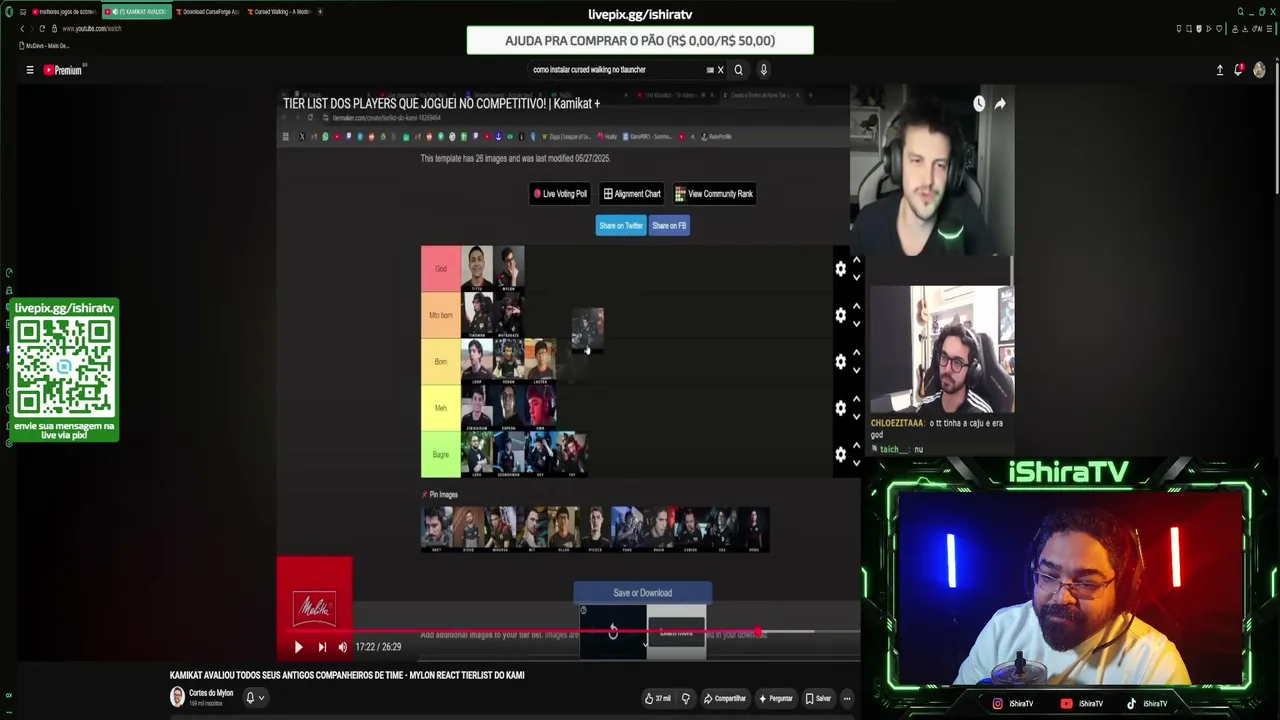Open the Cursed Walking browser tab
The height and width of the screenshot is (720, 1280).
pyautogui.click(x=280, y=12)
